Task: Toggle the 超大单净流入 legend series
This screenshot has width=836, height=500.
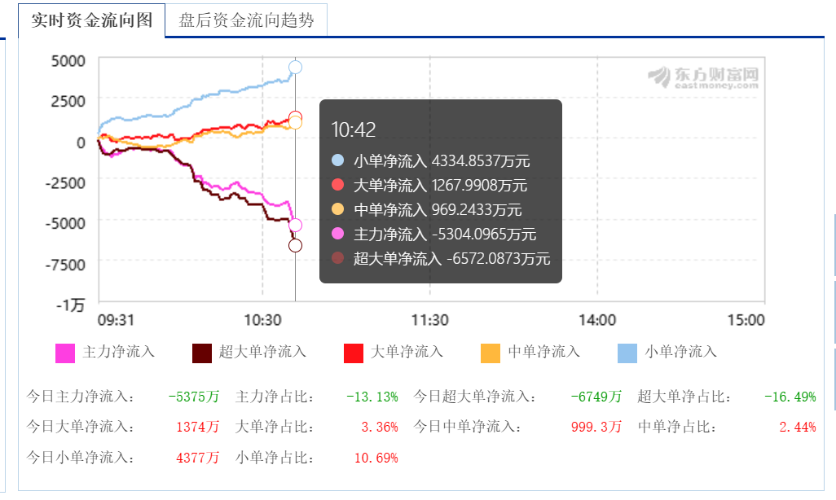Action: (x=202, y=353)
